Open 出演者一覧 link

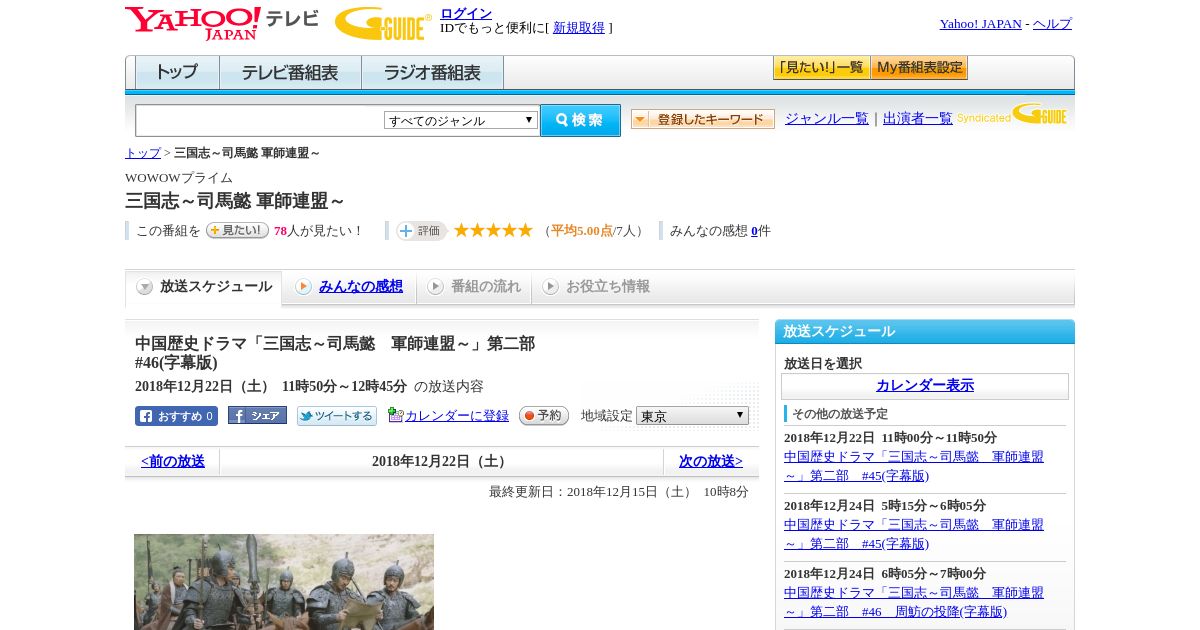[918, 119]
